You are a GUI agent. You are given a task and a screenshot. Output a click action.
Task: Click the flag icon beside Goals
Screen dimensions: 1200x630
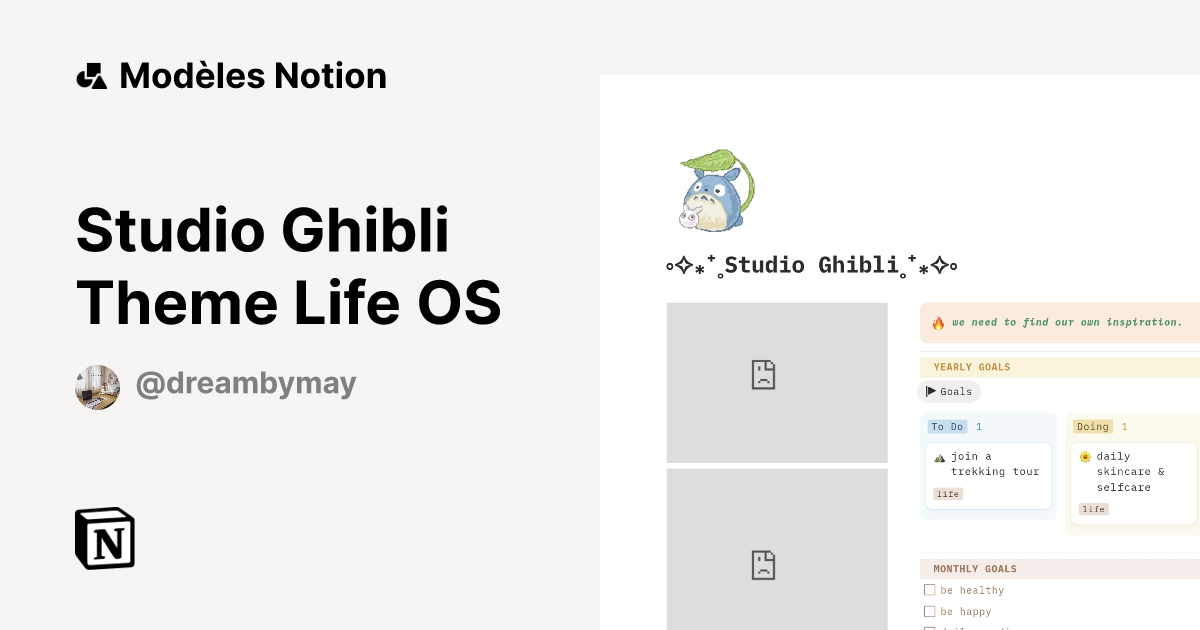pos(932,392)
